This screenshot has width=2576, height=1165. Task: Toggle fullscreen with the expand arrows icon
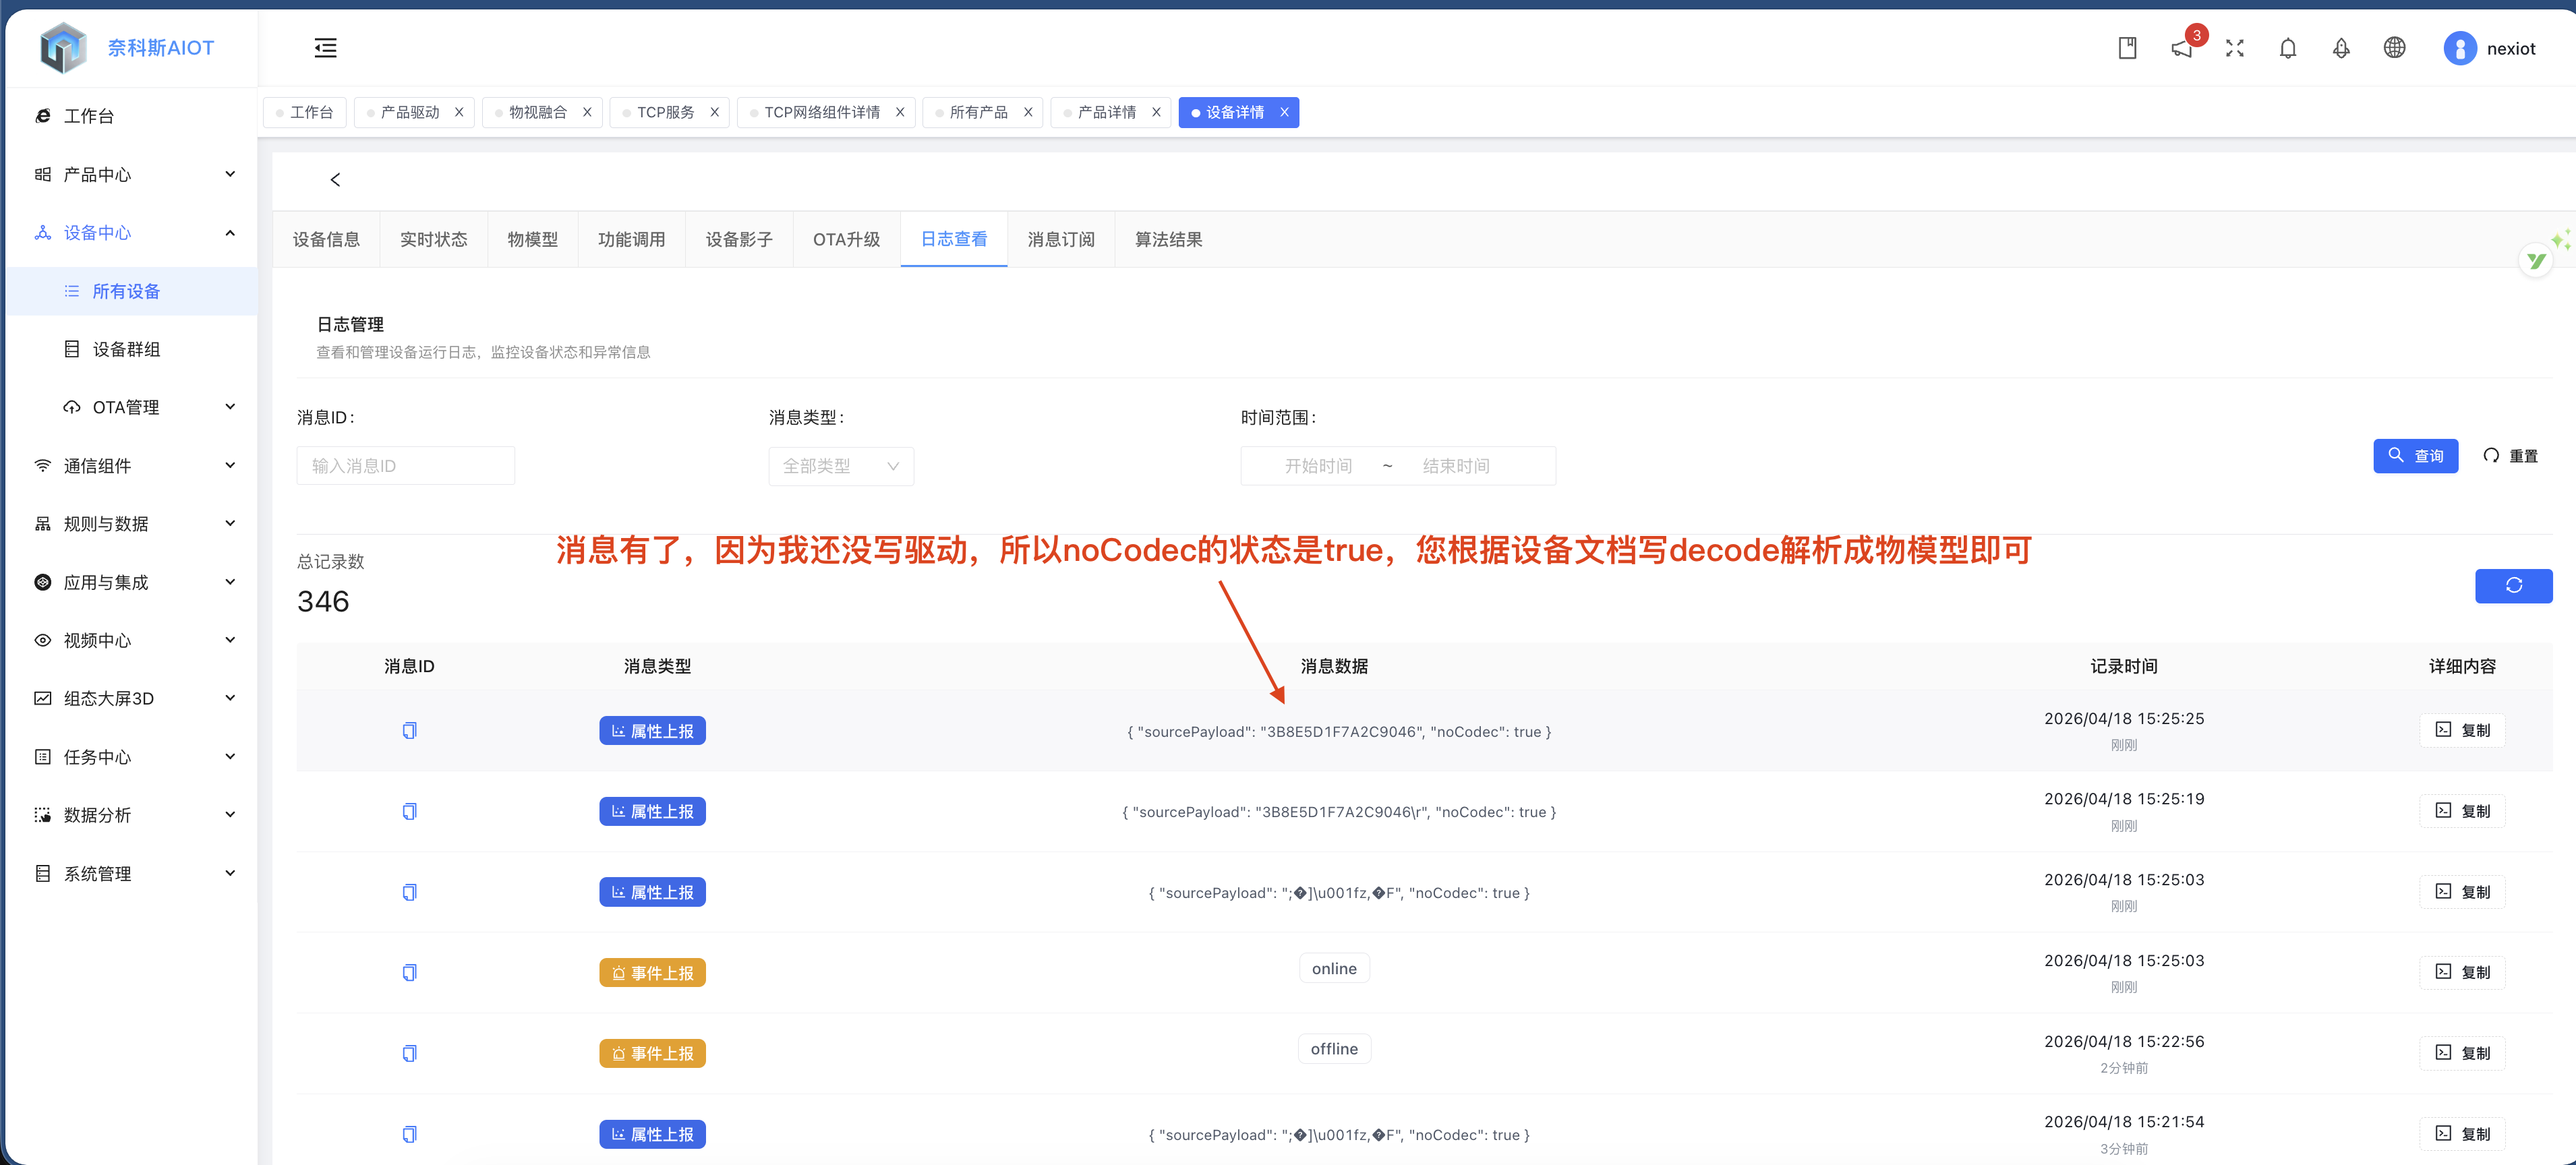(x=2235, y=48)
